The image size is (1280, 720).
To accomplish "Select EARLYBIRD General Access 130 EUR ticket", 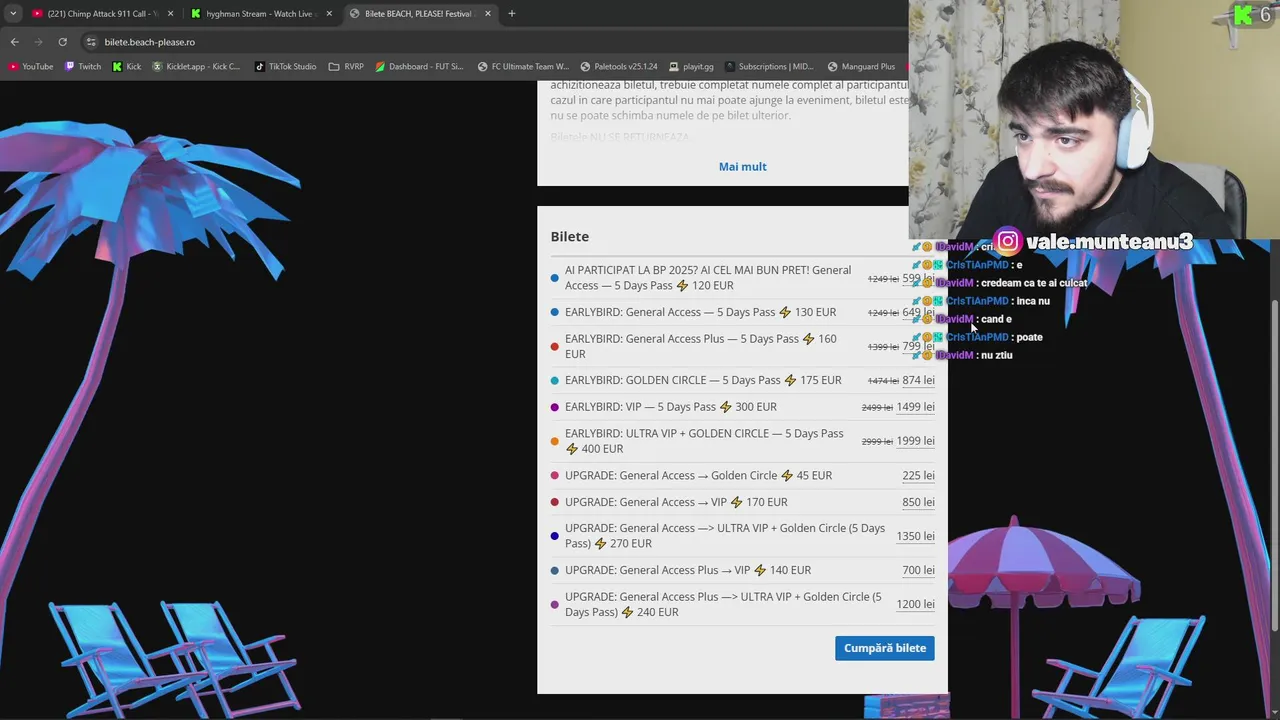I will tap(742, 312).
